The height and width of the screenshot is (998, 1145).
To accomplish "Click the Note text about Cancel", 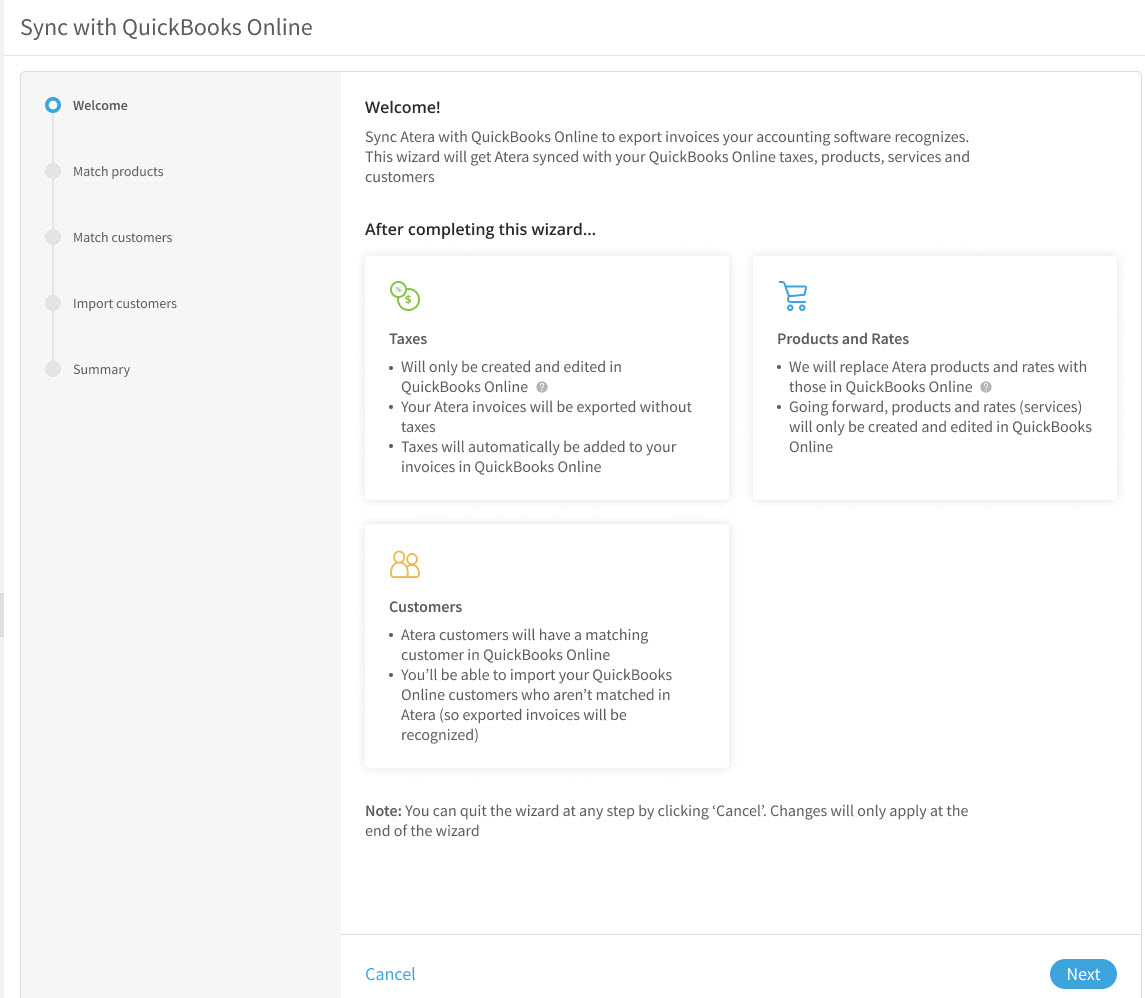I will point(667,821).
